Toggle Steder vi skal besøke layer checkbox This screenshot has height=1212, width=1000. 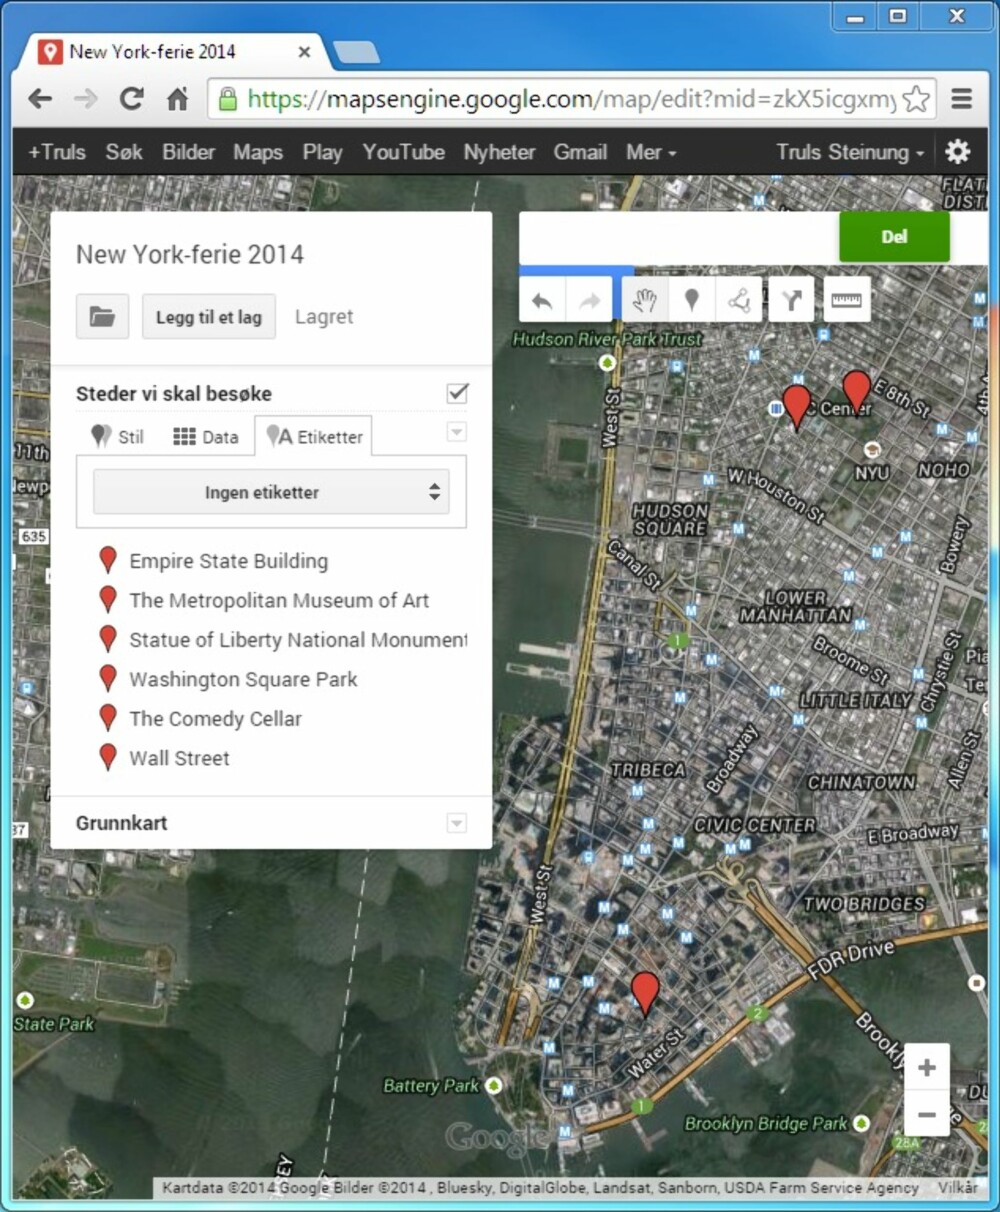(457, 393)
